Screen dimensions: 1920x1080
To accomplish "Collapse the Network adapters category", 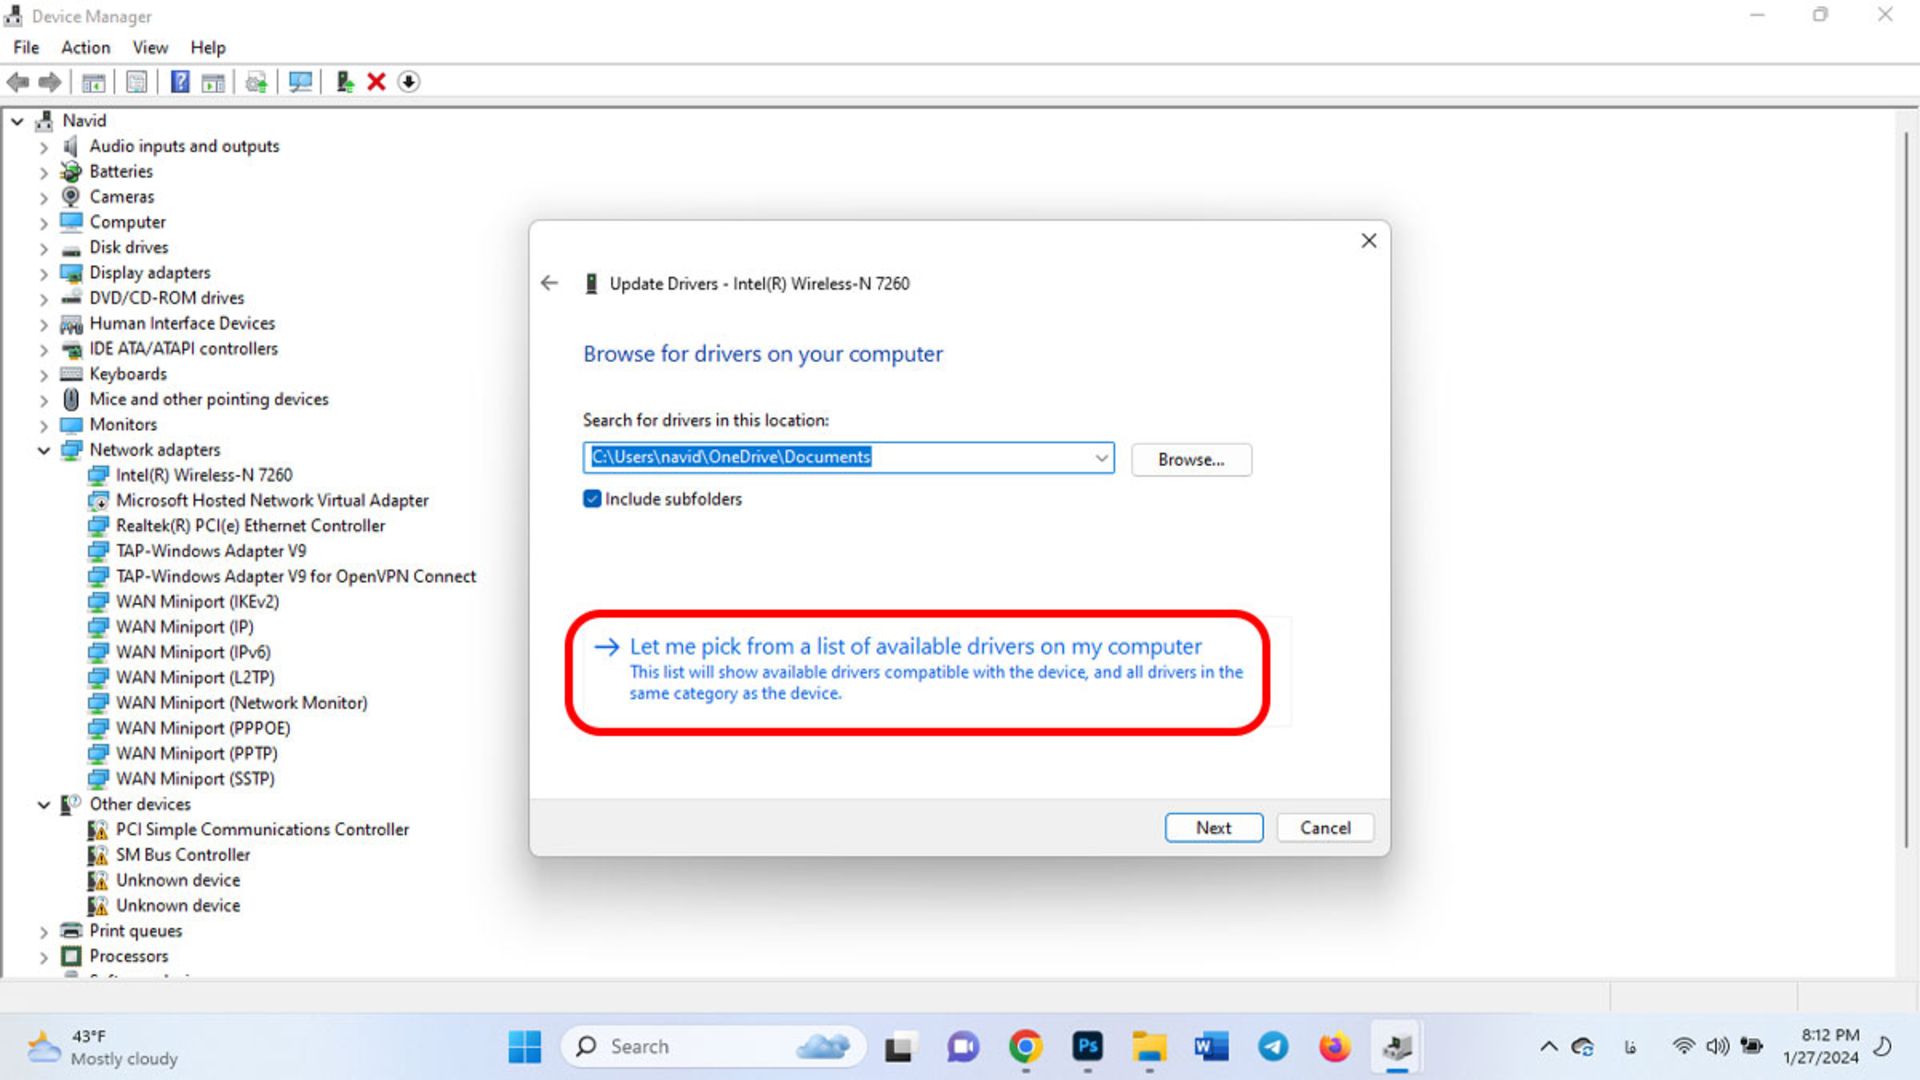I will click(43, 450).
